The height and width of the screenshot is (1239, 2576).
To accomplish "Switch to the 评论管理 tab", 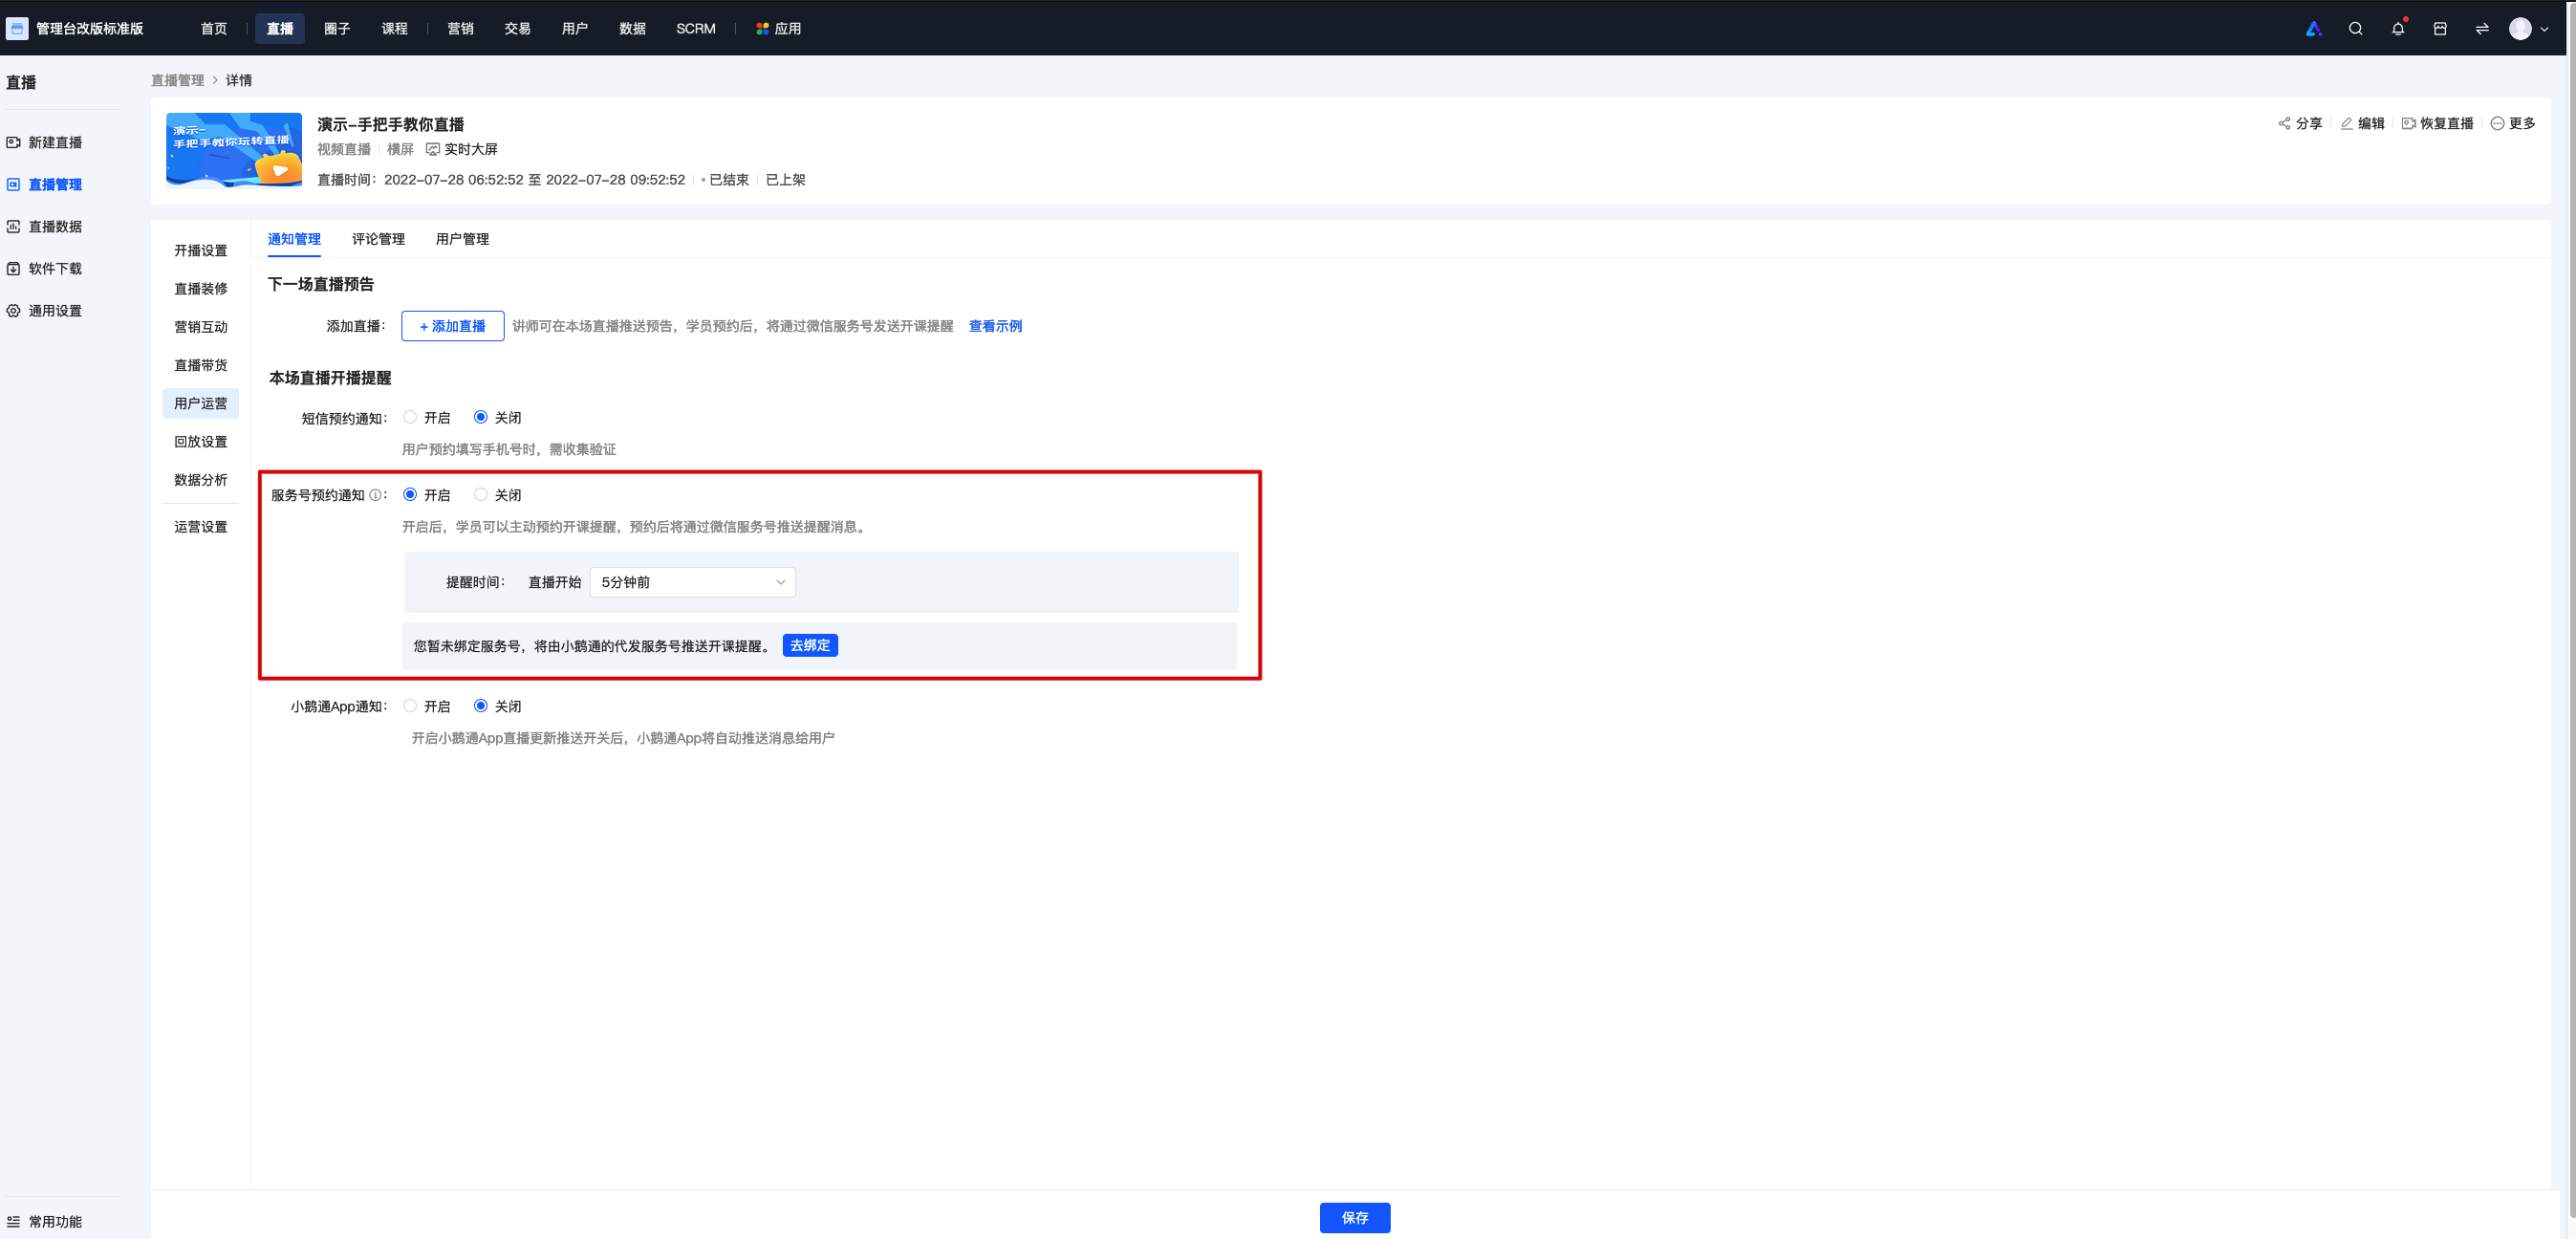I will [x=378, y=239].
